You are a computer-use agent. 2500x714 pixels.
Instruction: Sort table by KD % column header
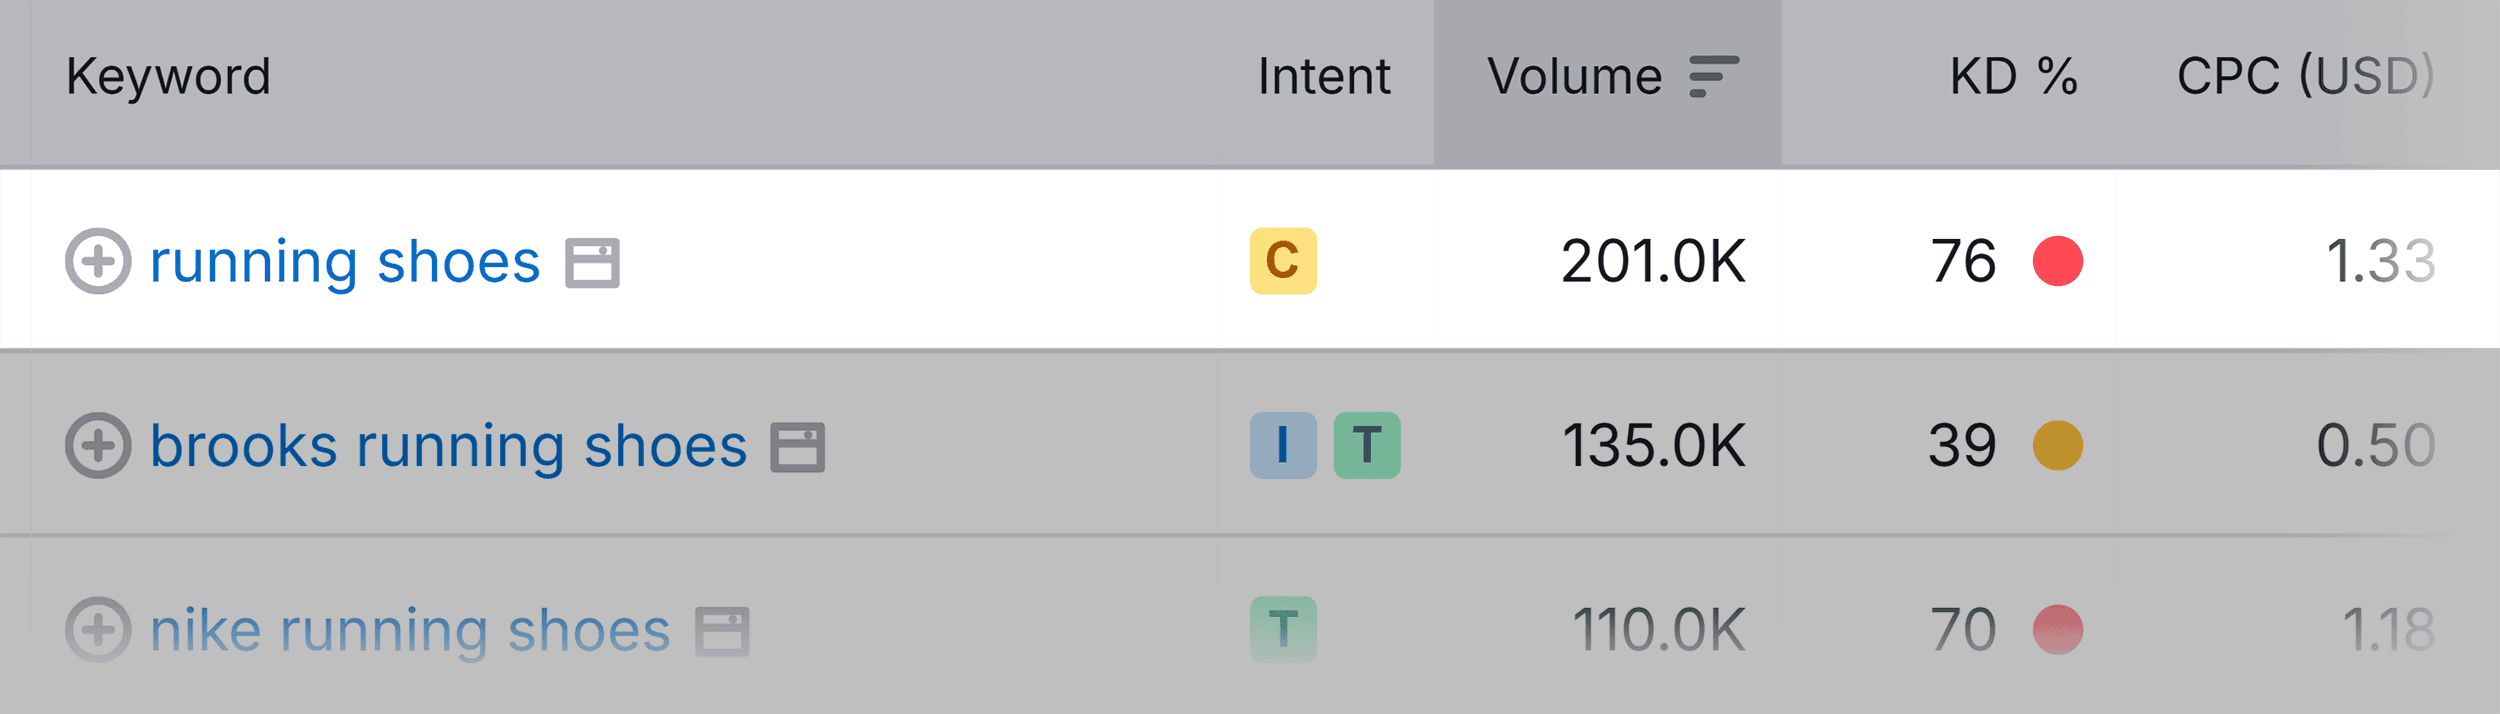pos(2013,77)
